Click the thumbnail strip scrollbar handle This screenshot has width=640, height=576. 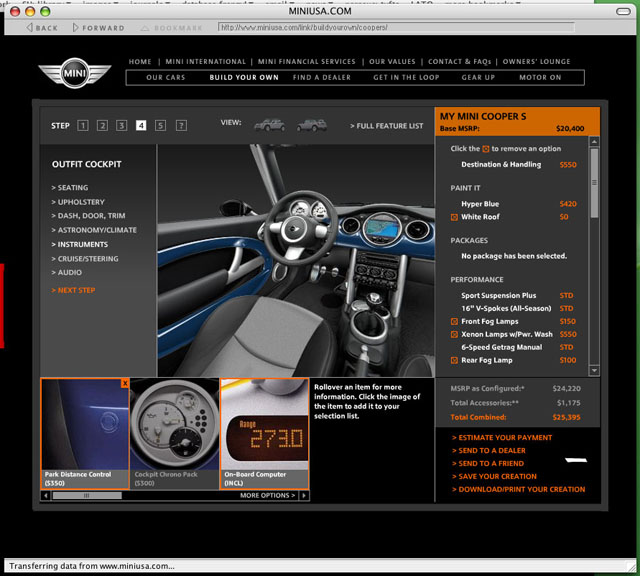87,496
